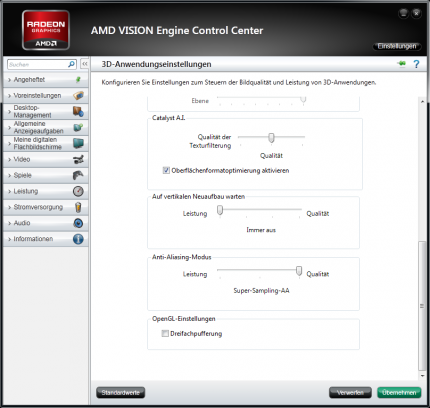Select Audio in the sidebar
The width and height of the screenshot is (430, 408).
(x=46, y=223)
